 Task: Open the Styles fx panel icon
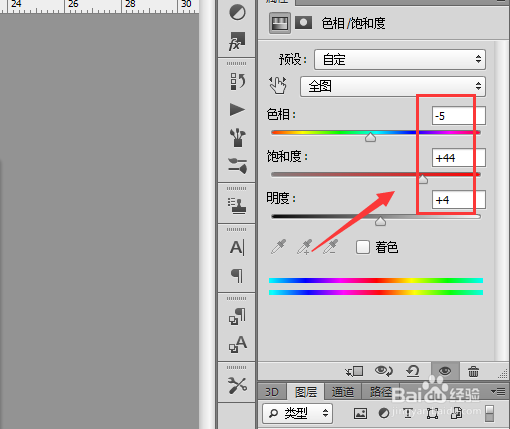pos(237,41)
